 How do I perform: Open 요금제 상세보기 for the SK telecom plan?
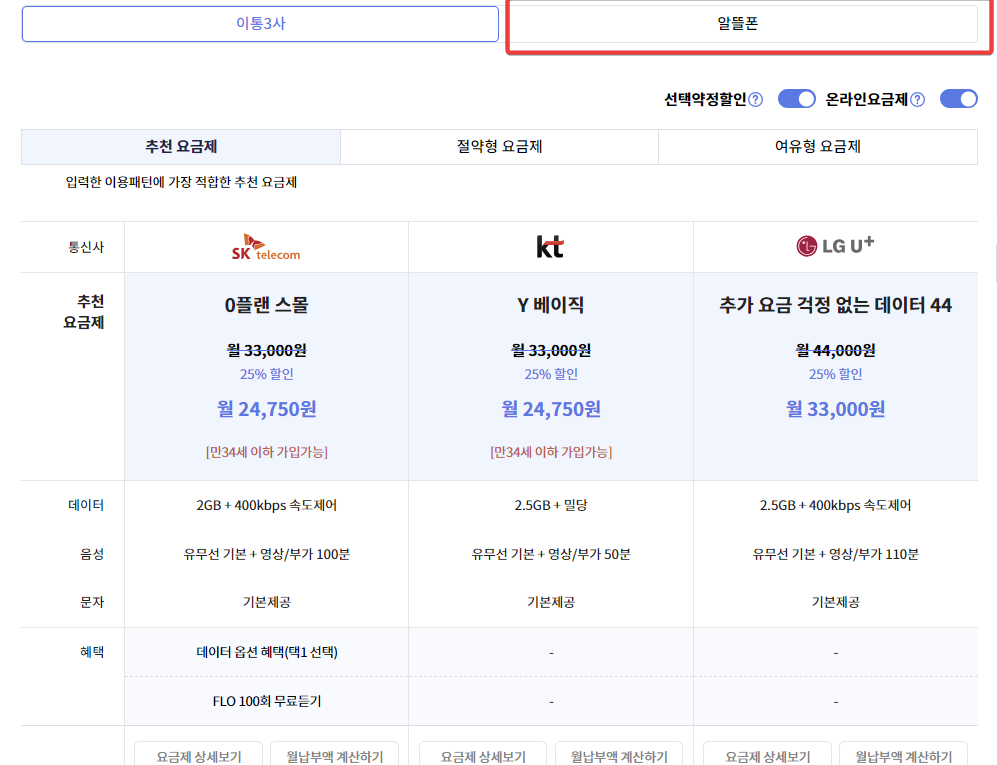198,755
